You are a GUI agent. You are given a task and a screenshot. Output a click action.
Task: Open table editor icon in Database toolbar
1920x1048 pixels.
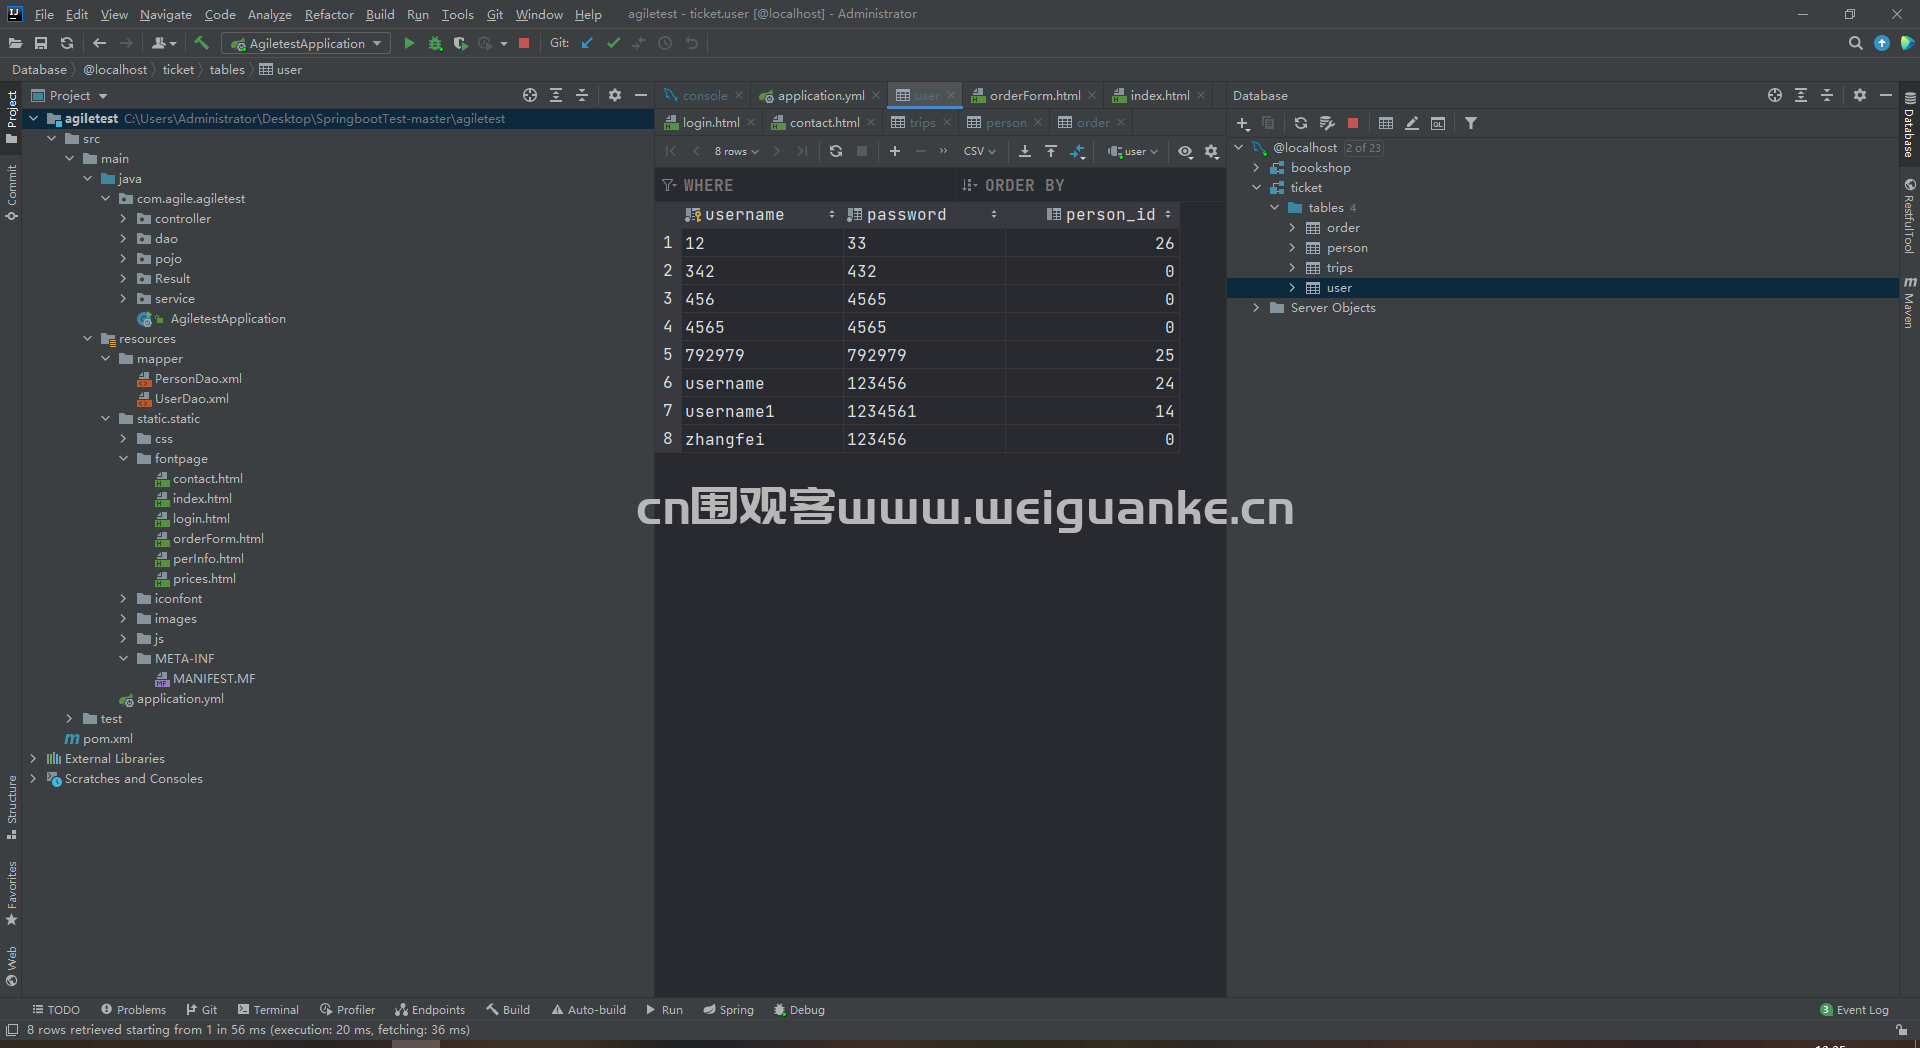pos(1386,123)
